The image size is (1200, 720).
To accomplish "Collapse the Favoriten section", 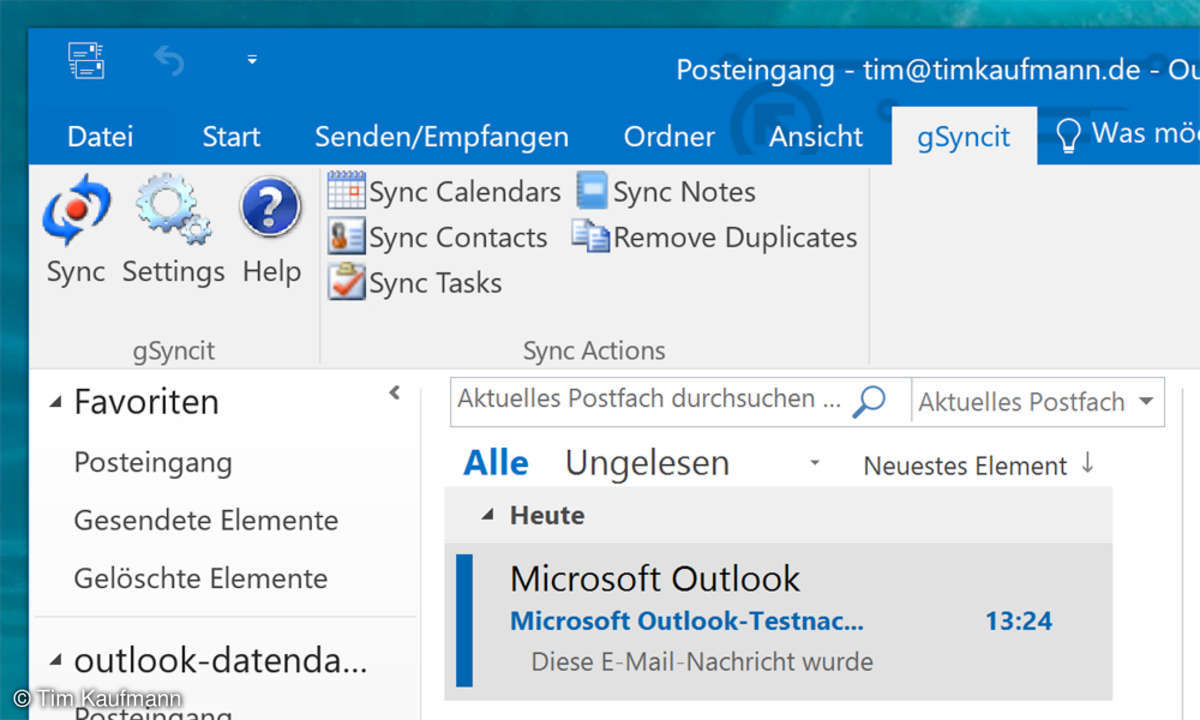I will pos(56,403).
